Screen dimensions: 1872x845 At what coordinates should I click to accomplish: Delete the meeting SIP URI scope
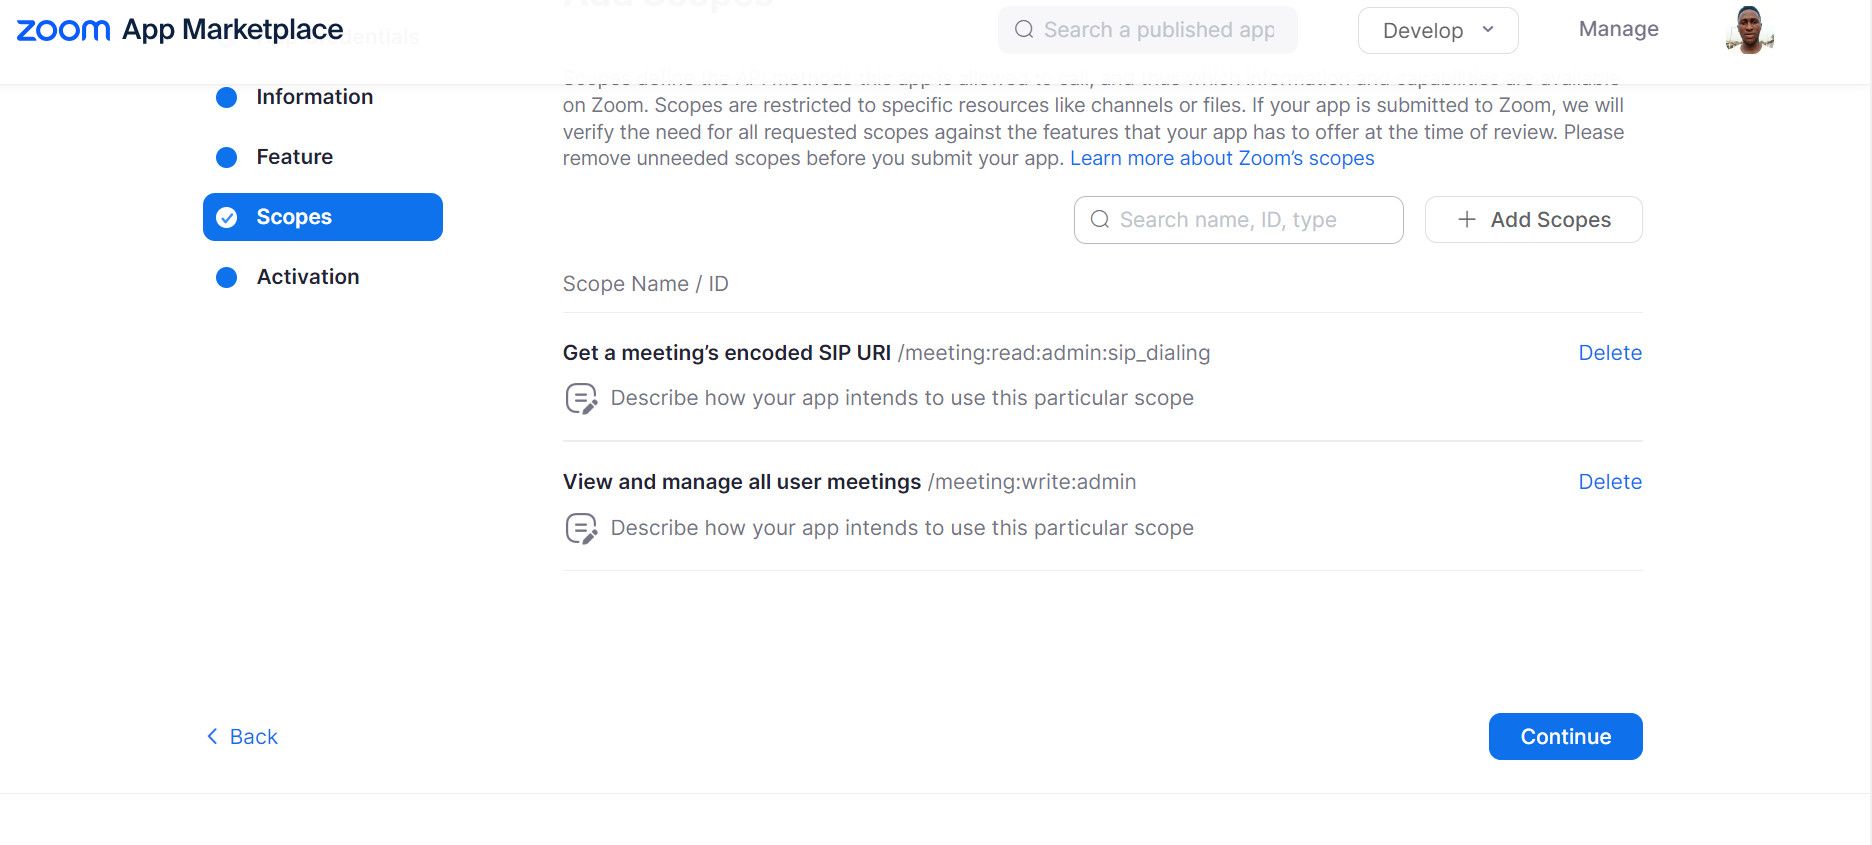click(x=1610, y=353)
